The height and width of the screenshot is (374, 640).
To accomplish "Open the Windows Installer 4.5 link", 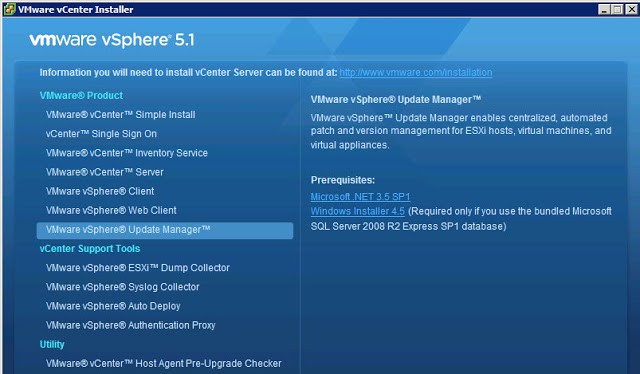I will 358,211.
